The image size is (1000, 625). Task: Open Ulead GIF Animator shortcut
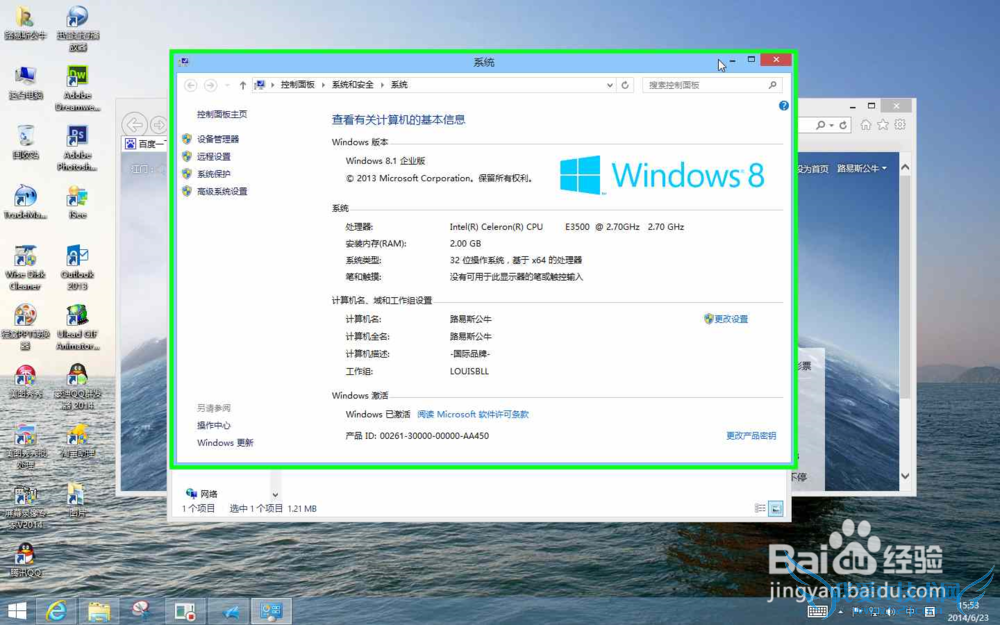tap(77, 328)
